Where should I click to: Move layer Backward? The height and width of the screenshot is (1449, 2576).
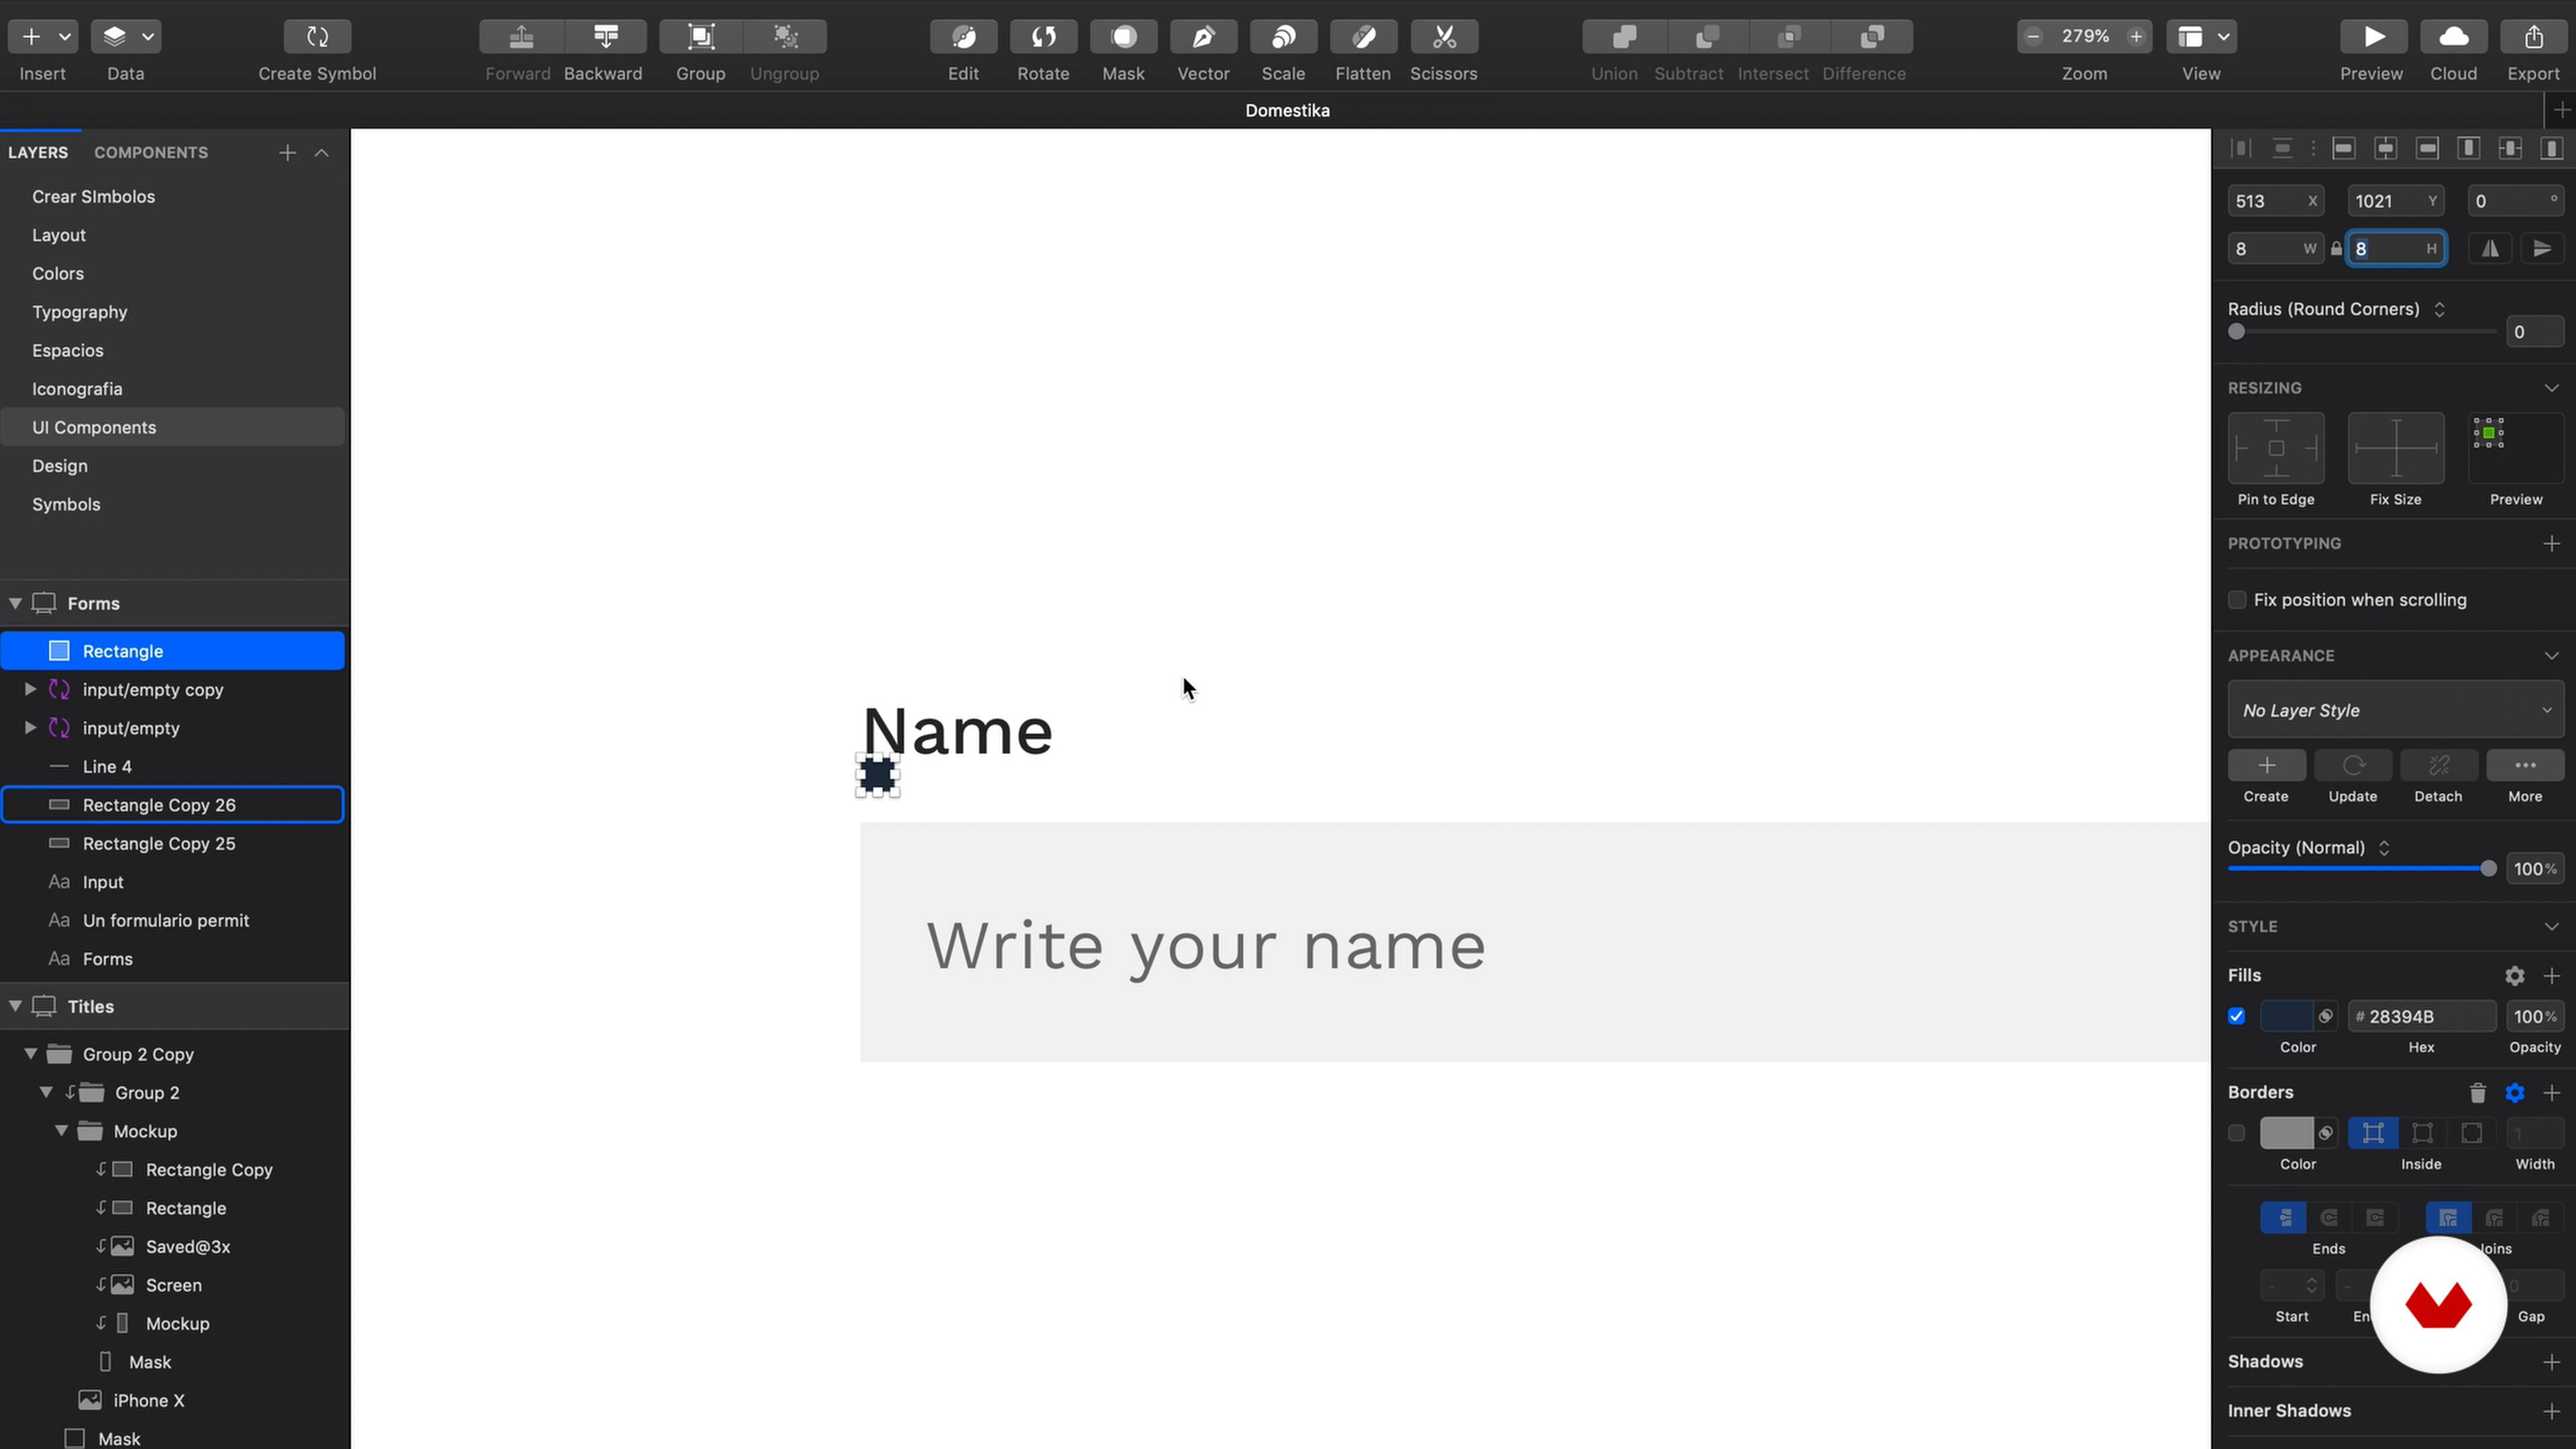click(x=605, y=37)
